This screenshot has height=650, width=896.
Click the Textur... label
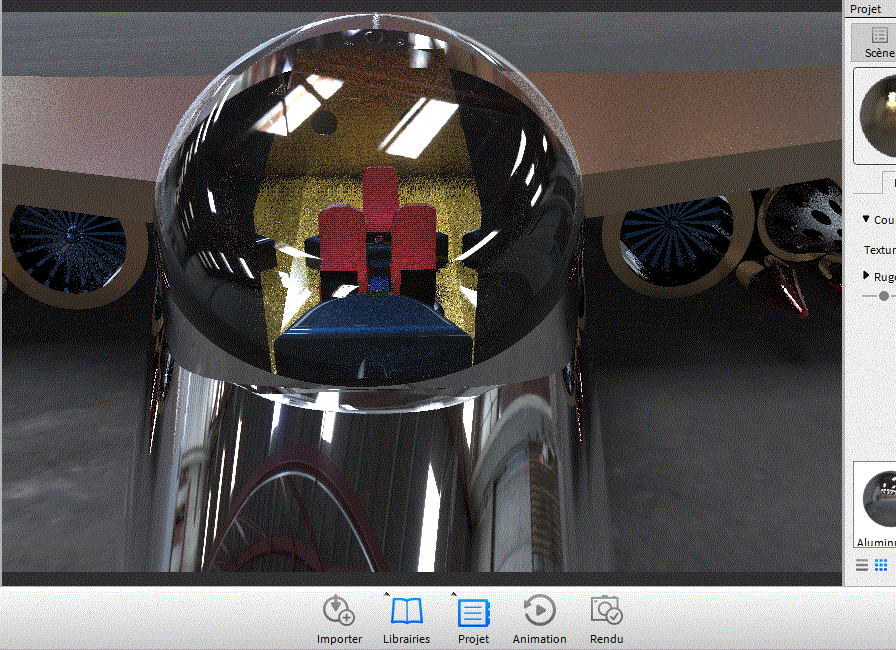[x=879, y=250]
